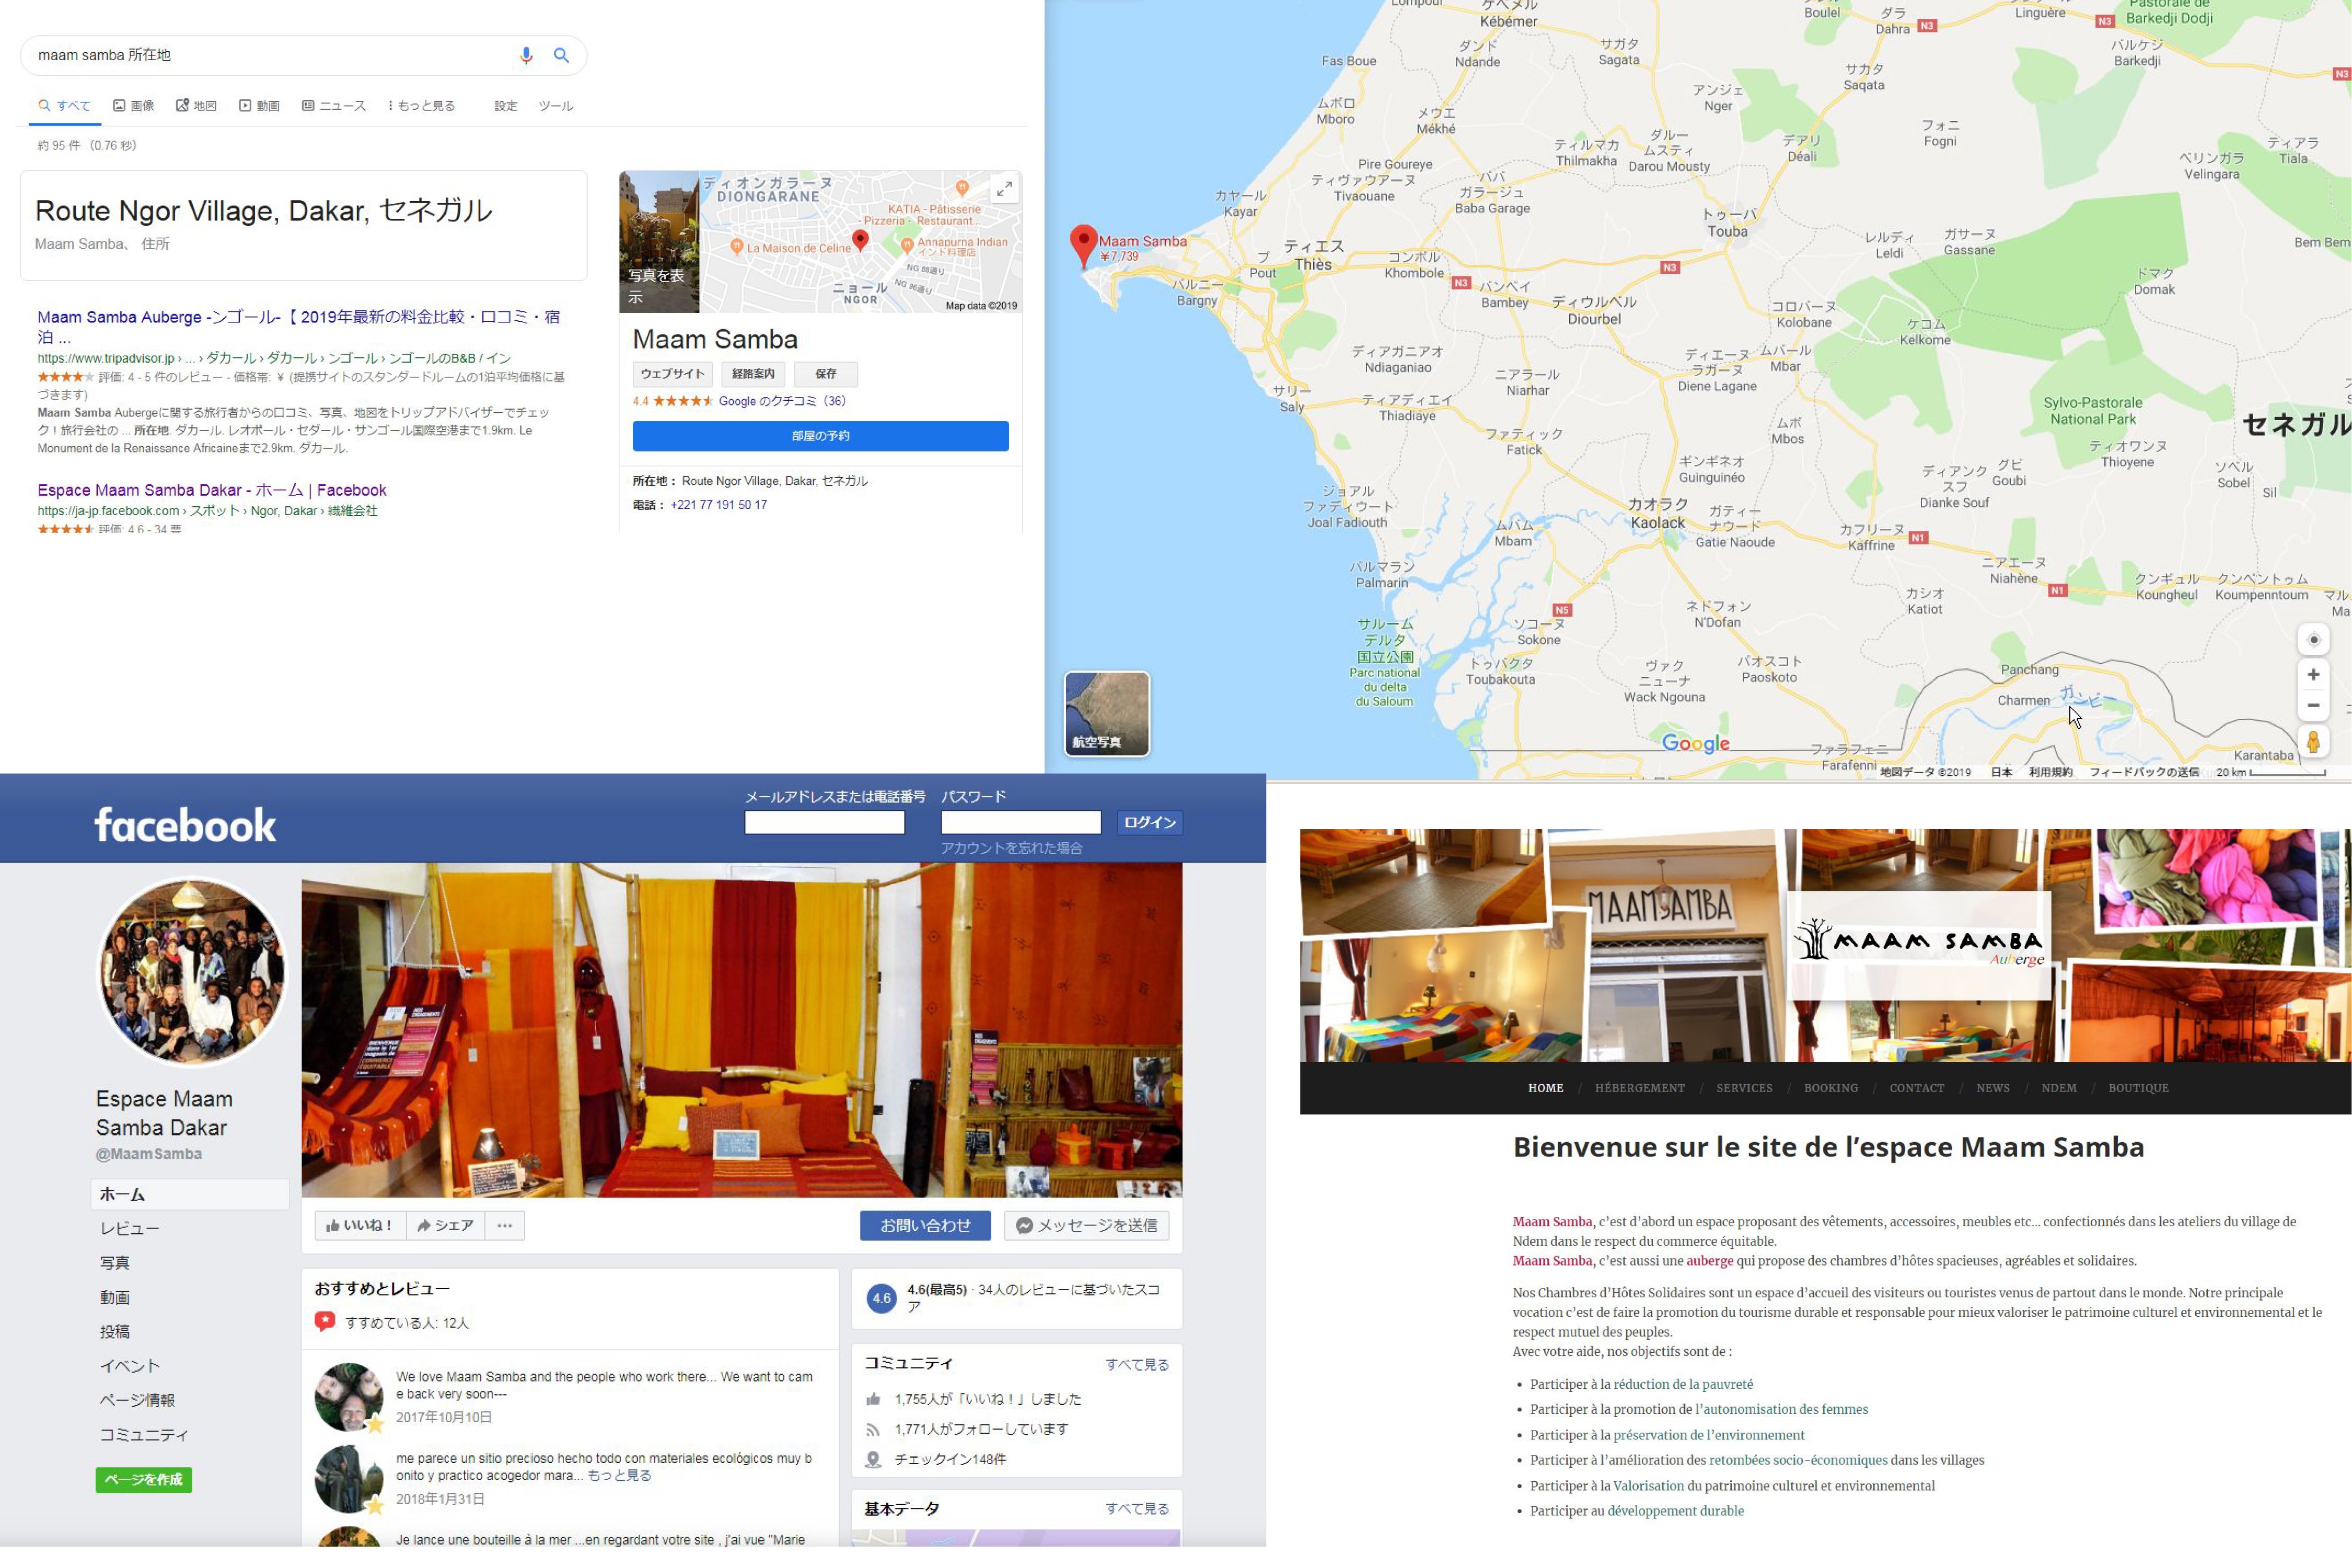Click the voice search microphone icon
The height and width of the screenshot is (1568, 2352).
tap(526, 56)
